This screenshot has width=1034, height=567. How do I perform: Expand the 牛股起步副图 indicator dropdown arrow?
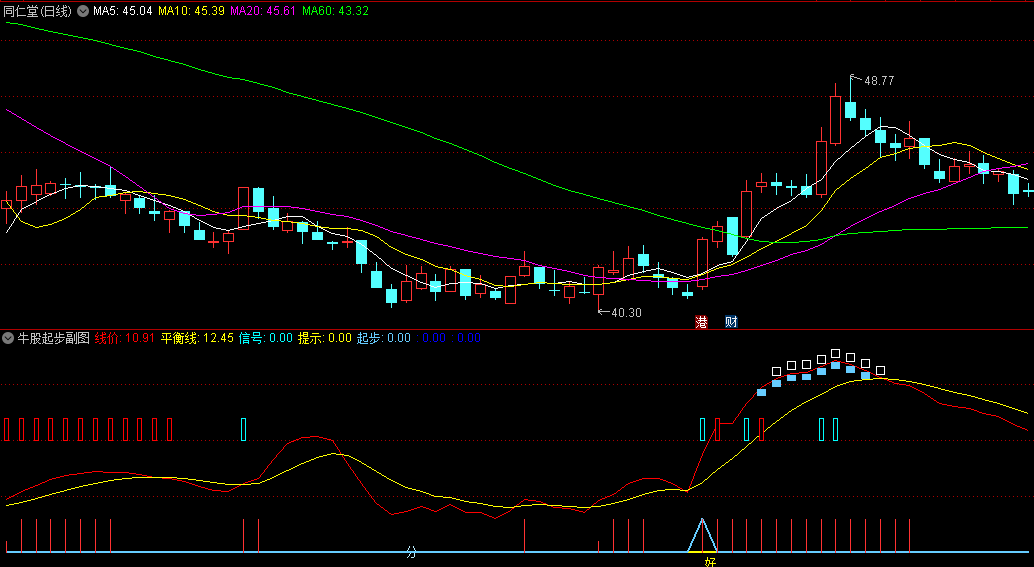(8, 338)
